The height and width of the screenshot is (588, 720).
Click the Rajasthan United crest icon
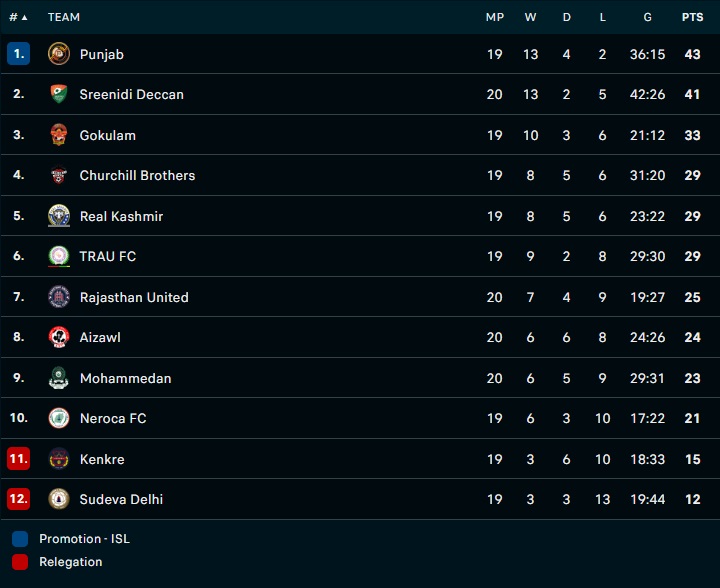pos(59,297)
